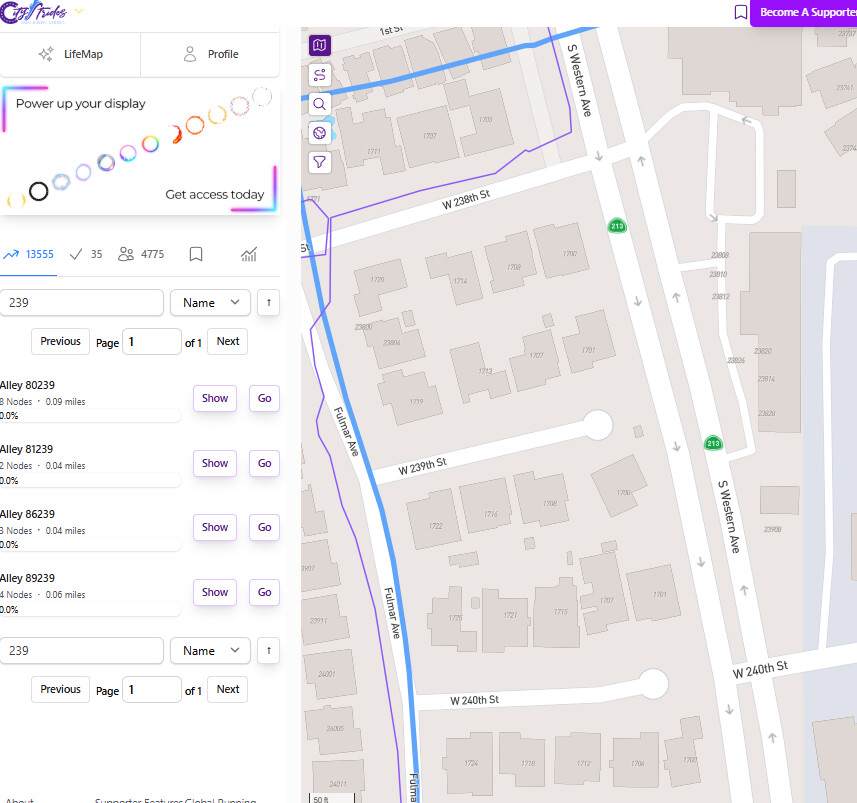
Task: Show Alley 80239 on the map
Action: point(215,398)
